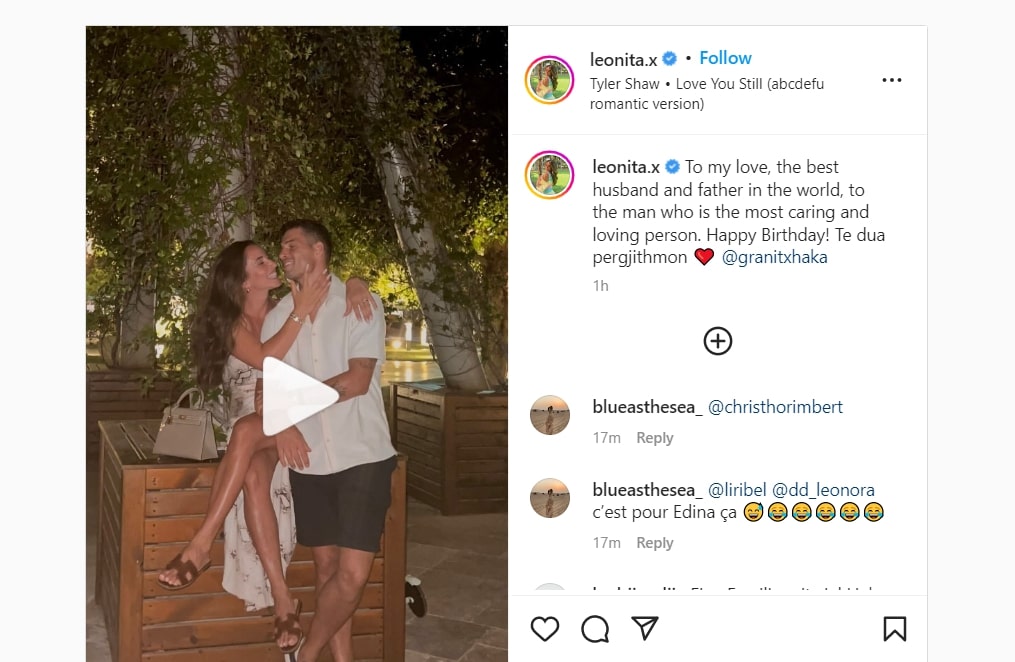Share post with paper plane icon
This screenshot has width=1015, height=662.
[645, 628]
